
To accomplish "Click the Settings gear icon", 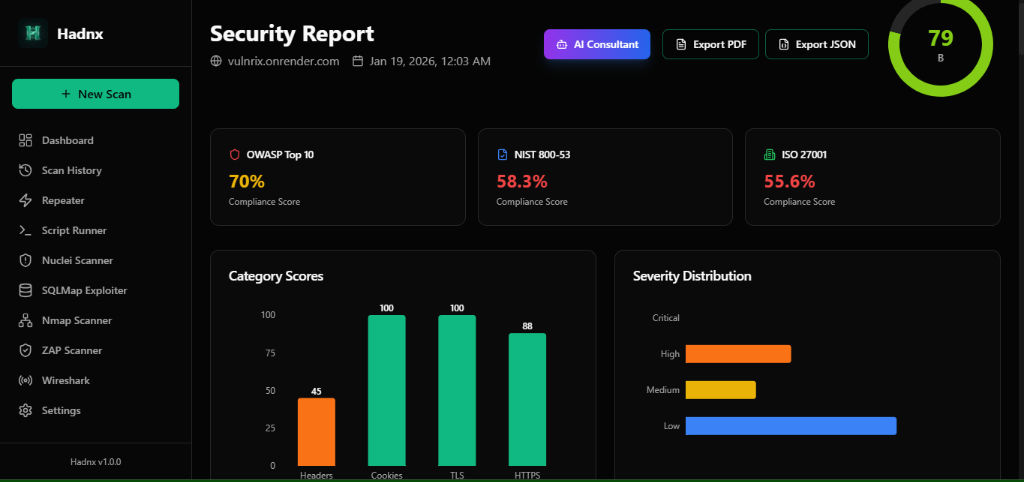I will 26,411.
